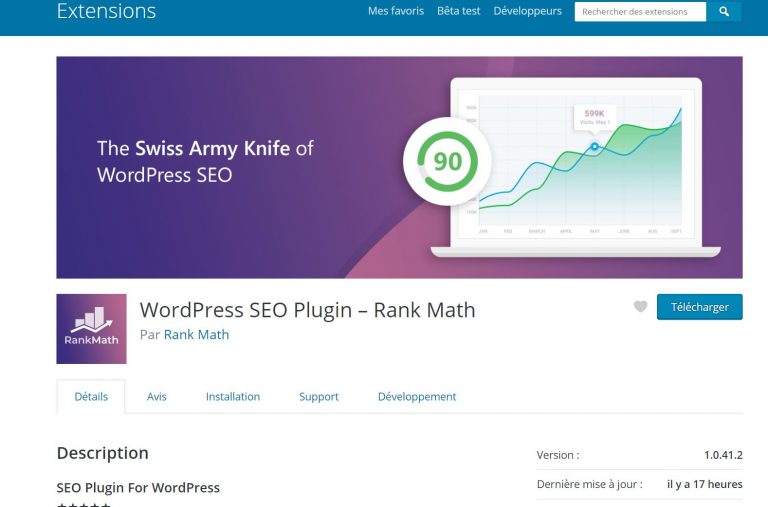This screenshot has width=768, height=507.
Task: Go to Développeurs in the header
Action: [528, 11]
